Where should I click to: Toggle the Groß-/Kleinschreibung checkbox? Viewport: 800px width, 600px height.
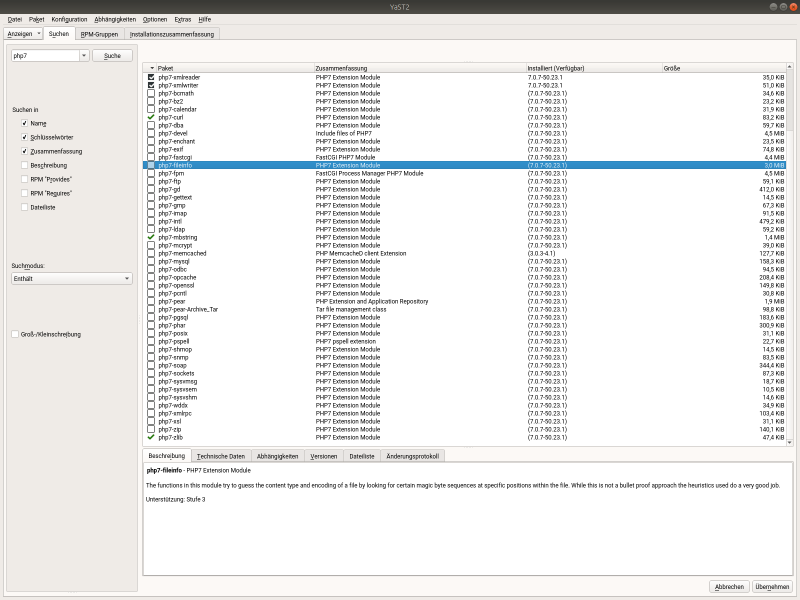[15, 334]
